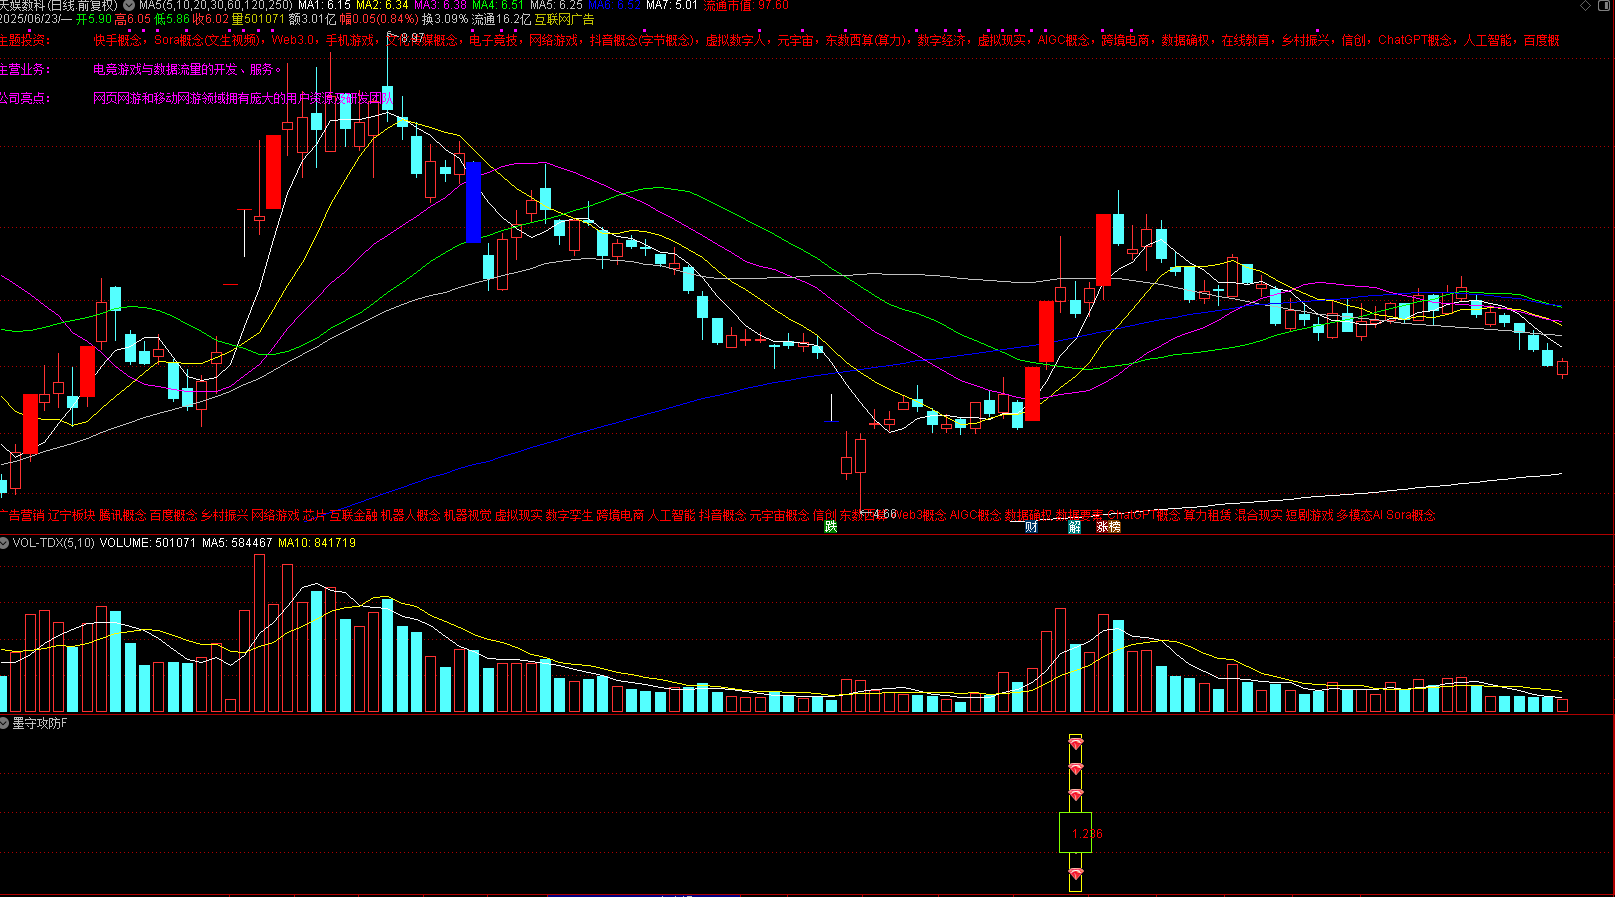Click the 流通市值: 97.60 label
The image size is (1615, 897).
pos(746,5)
